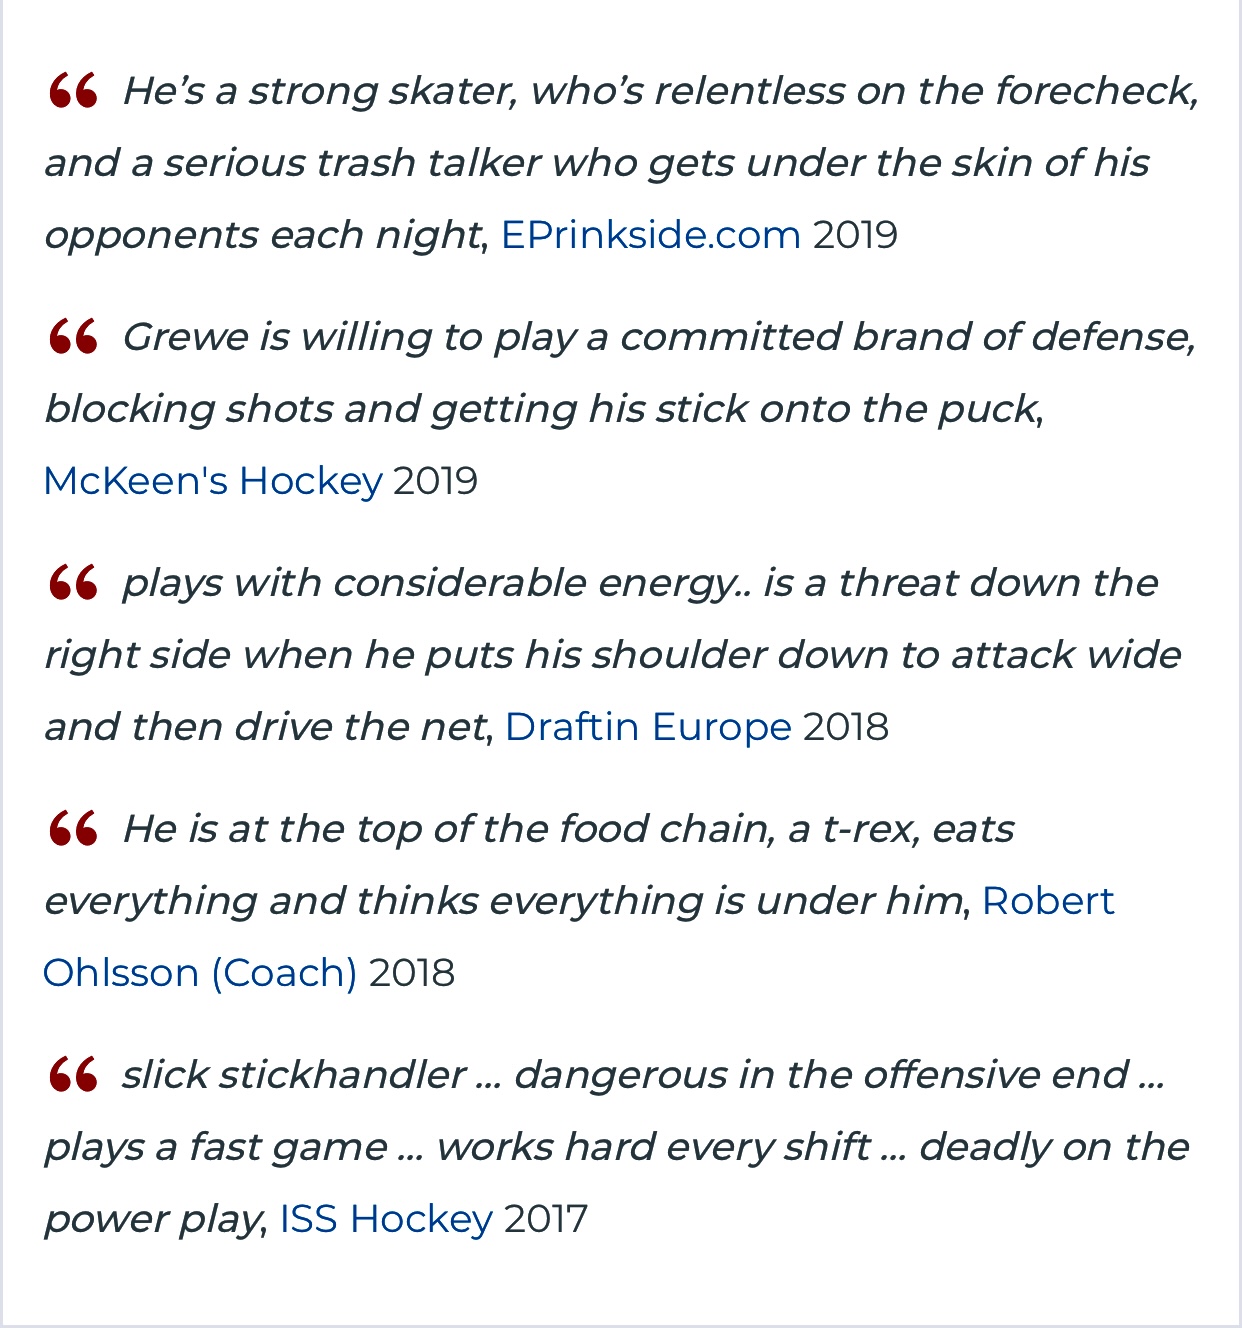Follow the Draftin Europe link
Image resolution: width=1242 pixels, height=1330 pixels.
[x=648, y=727]
